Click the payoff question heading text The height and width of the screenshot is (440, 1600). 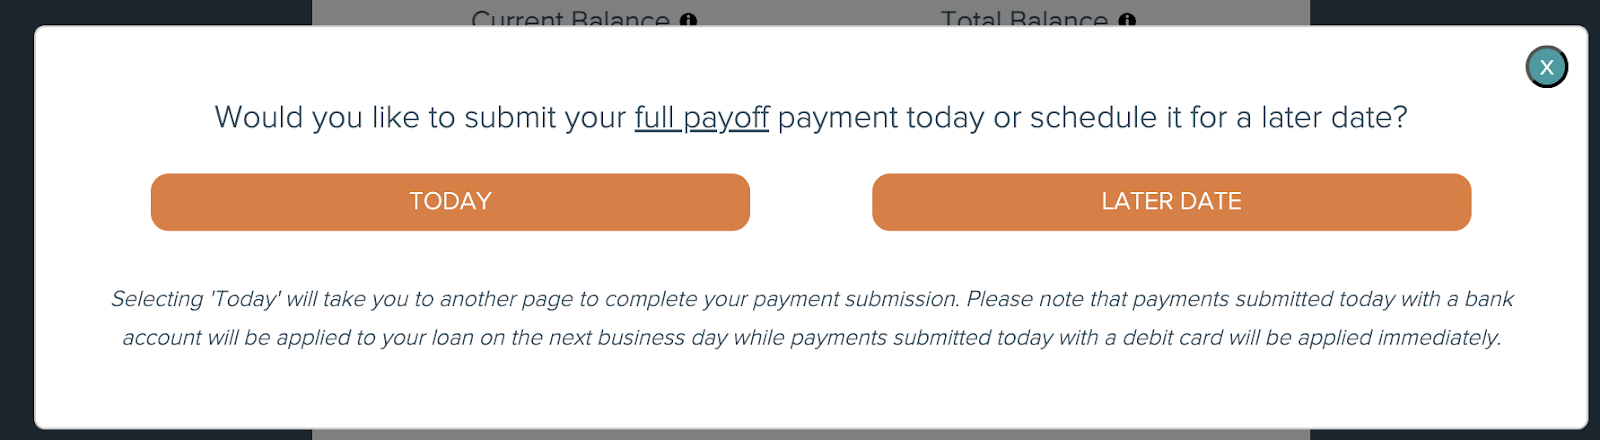click(811, 118)
